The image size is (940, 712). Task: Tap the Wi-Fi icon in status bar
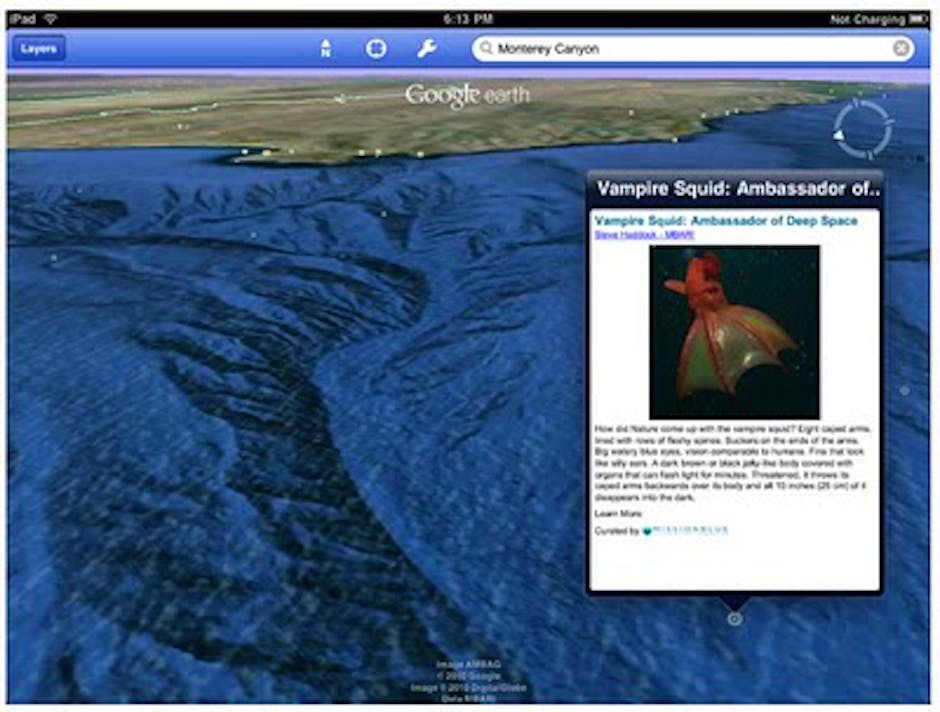50,19
